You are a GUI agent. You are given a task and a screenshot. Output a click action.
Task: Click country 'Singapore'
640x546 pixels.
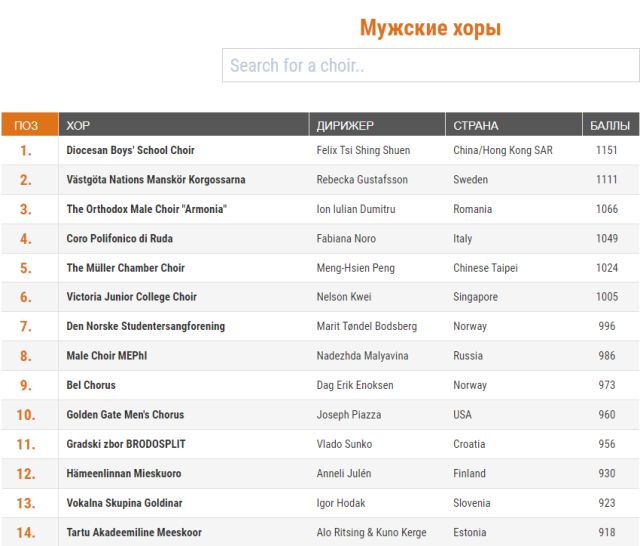pyautogui.click(x=476, y=297)
